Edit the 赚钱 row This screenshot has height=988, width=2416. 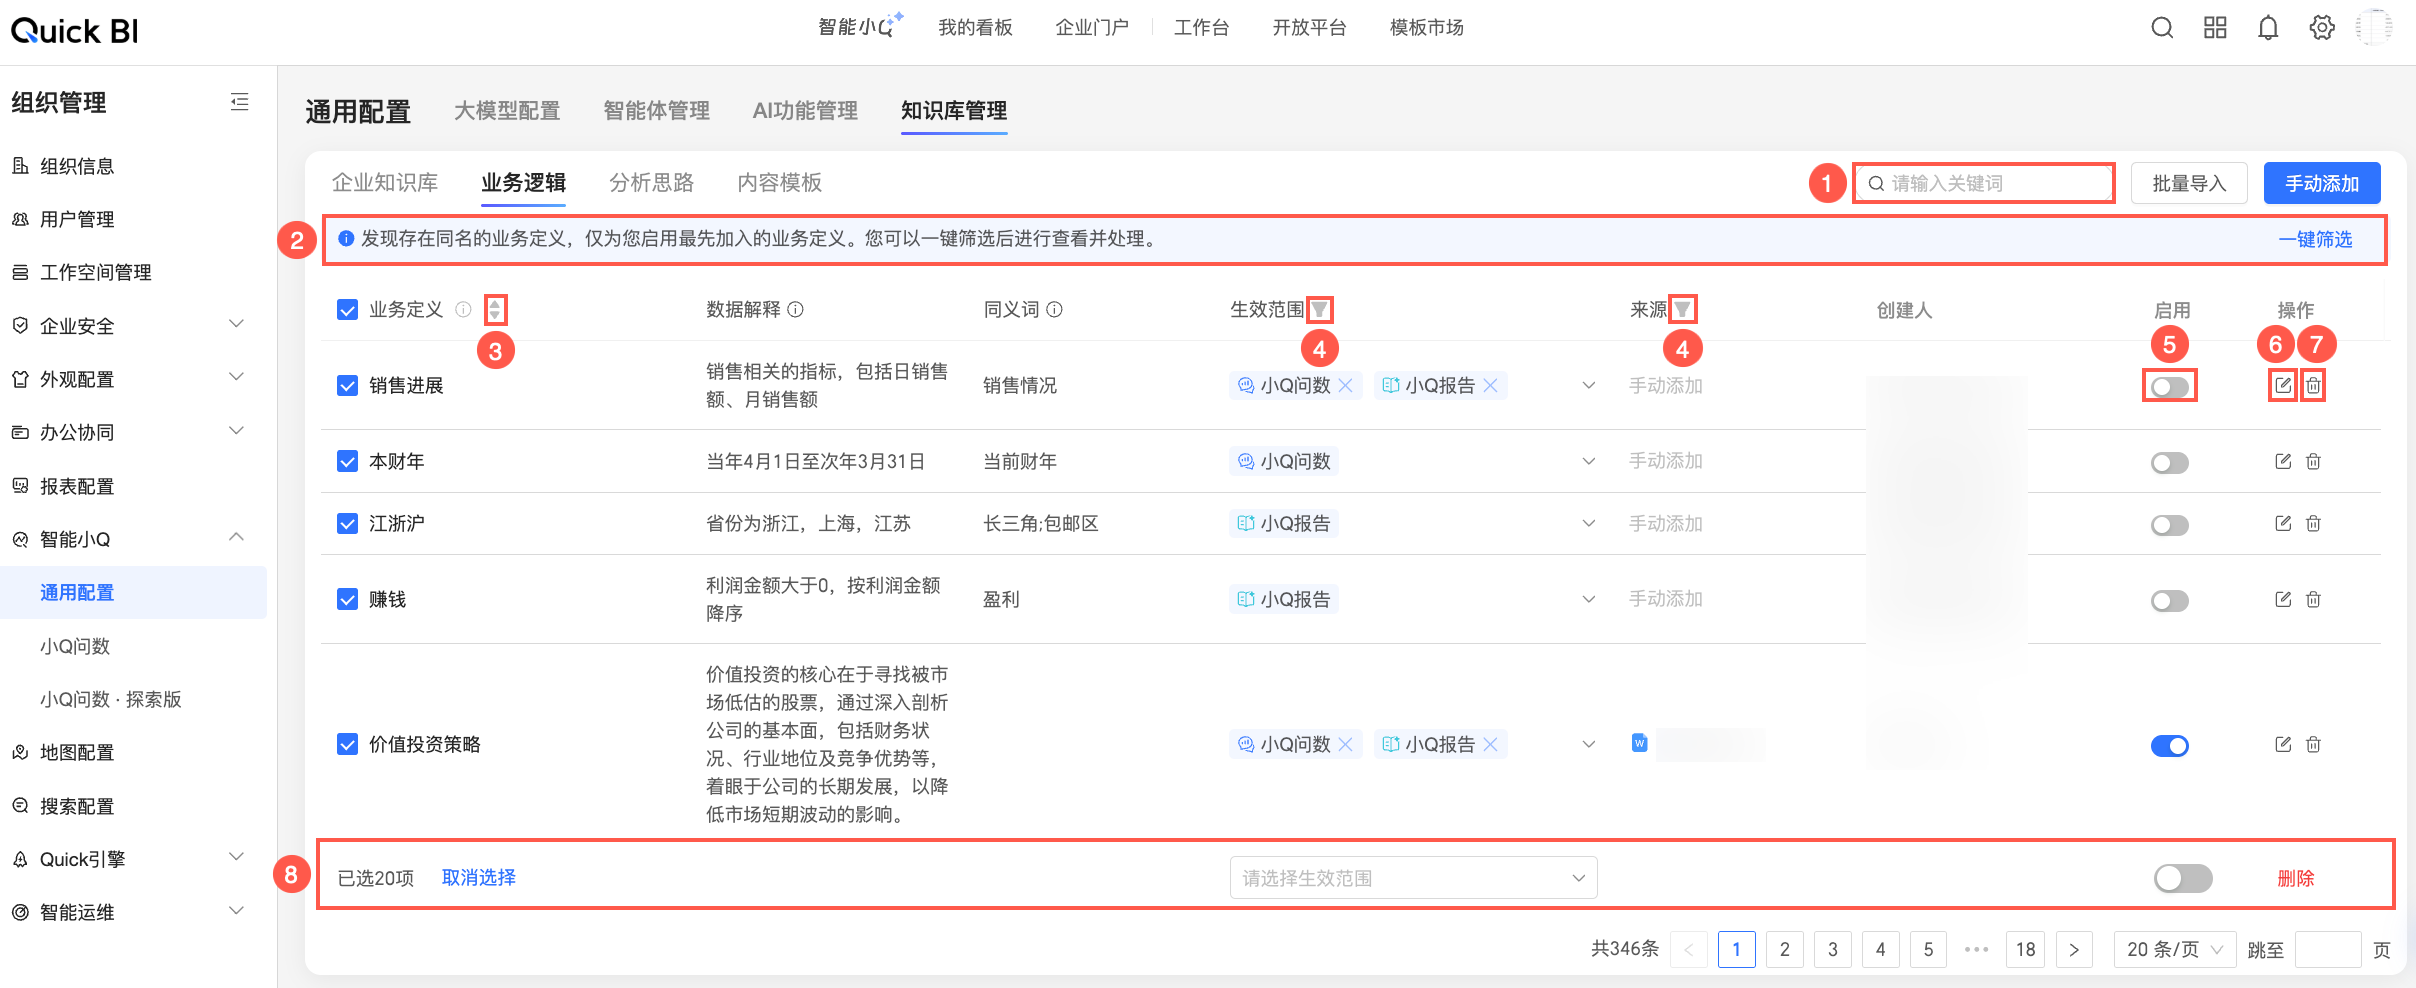pos(2283,599)
